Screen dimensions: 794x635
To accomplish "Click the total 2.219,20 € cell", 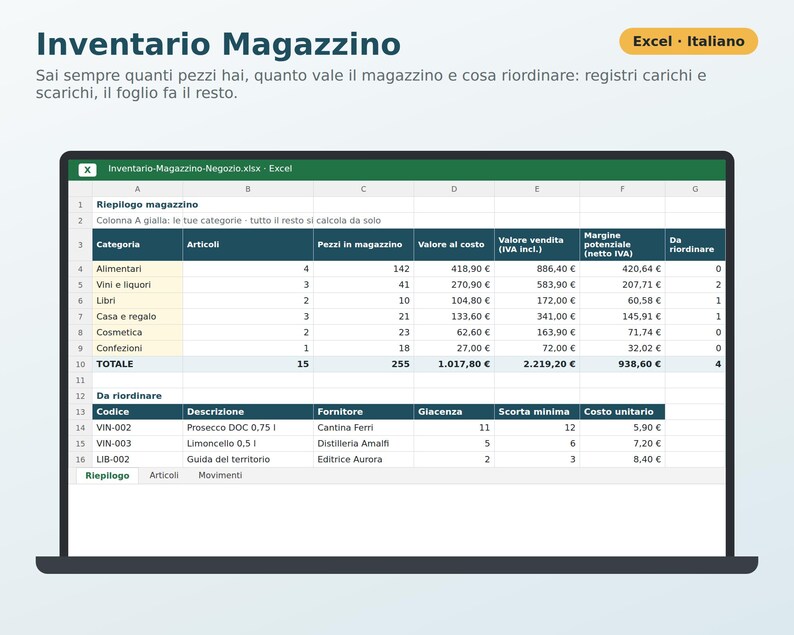I will click(x=537, y=364).
